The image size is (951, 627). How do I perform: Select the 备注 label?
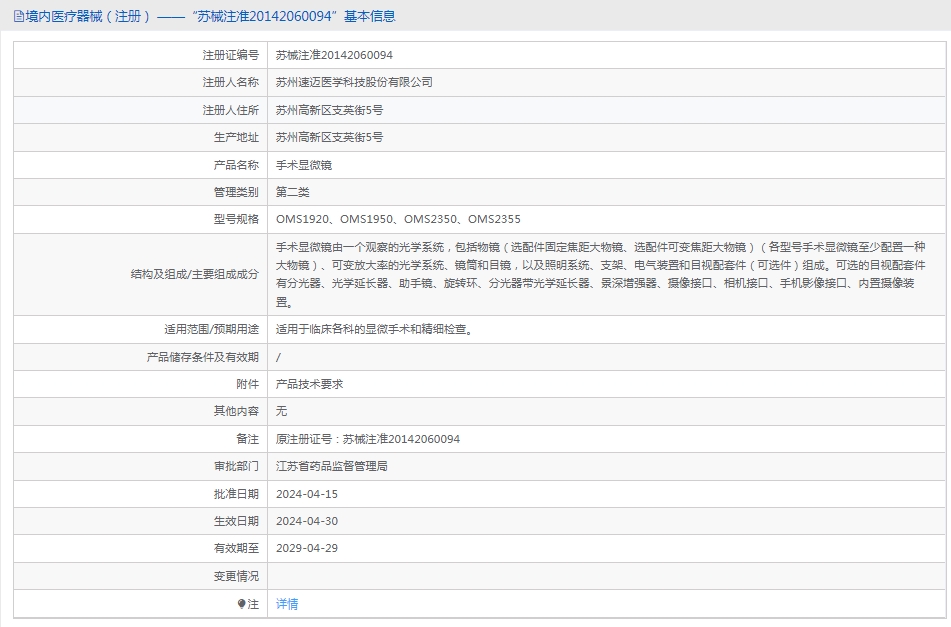pos(247,439)
